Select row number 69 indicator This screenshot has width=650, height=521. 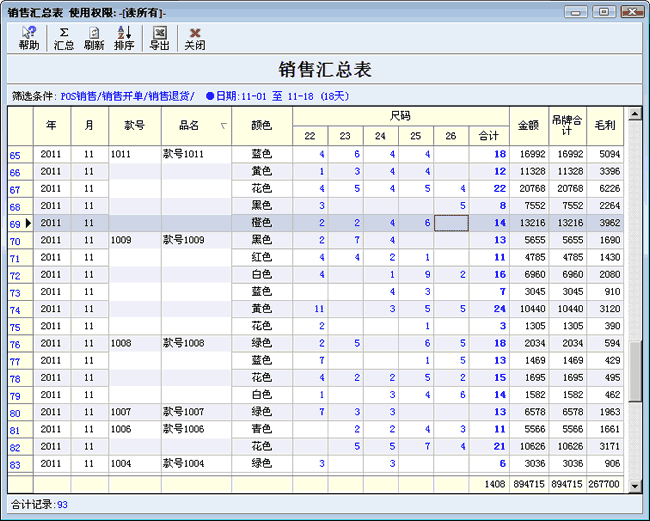(x=20, y=224)
